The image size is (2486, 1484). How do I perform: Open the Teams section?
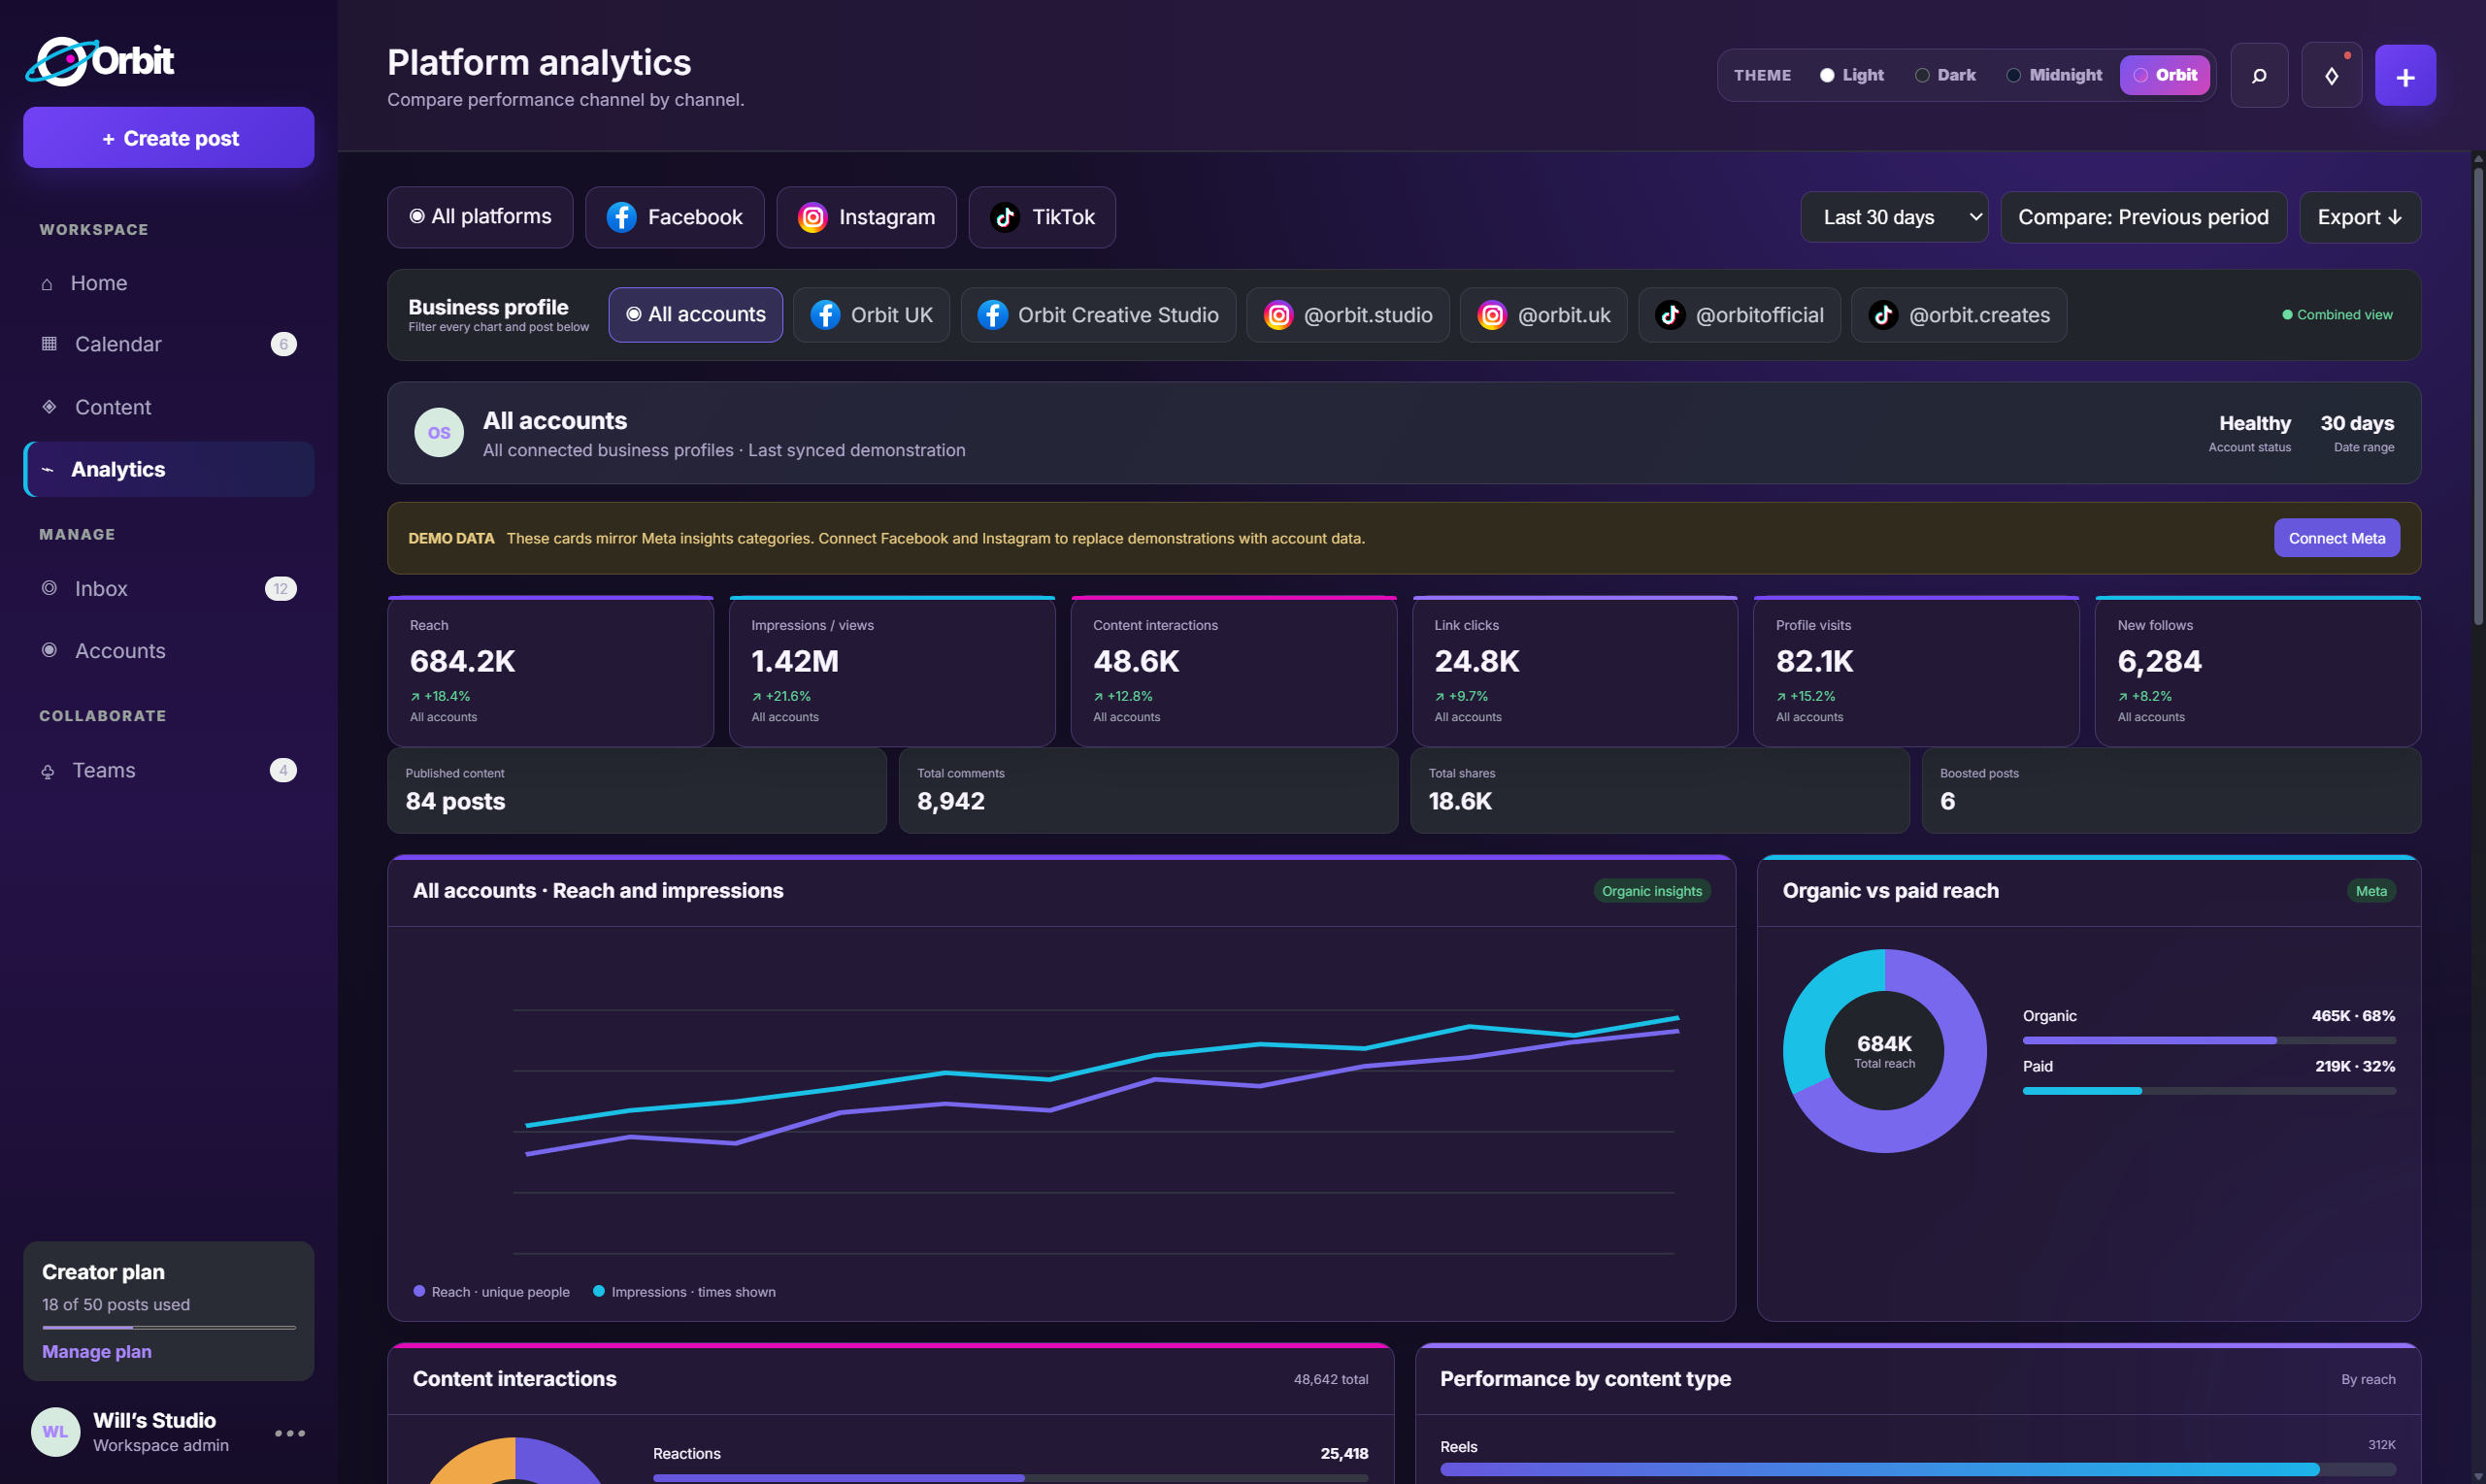pyautogui.click(x=169, y=771)
